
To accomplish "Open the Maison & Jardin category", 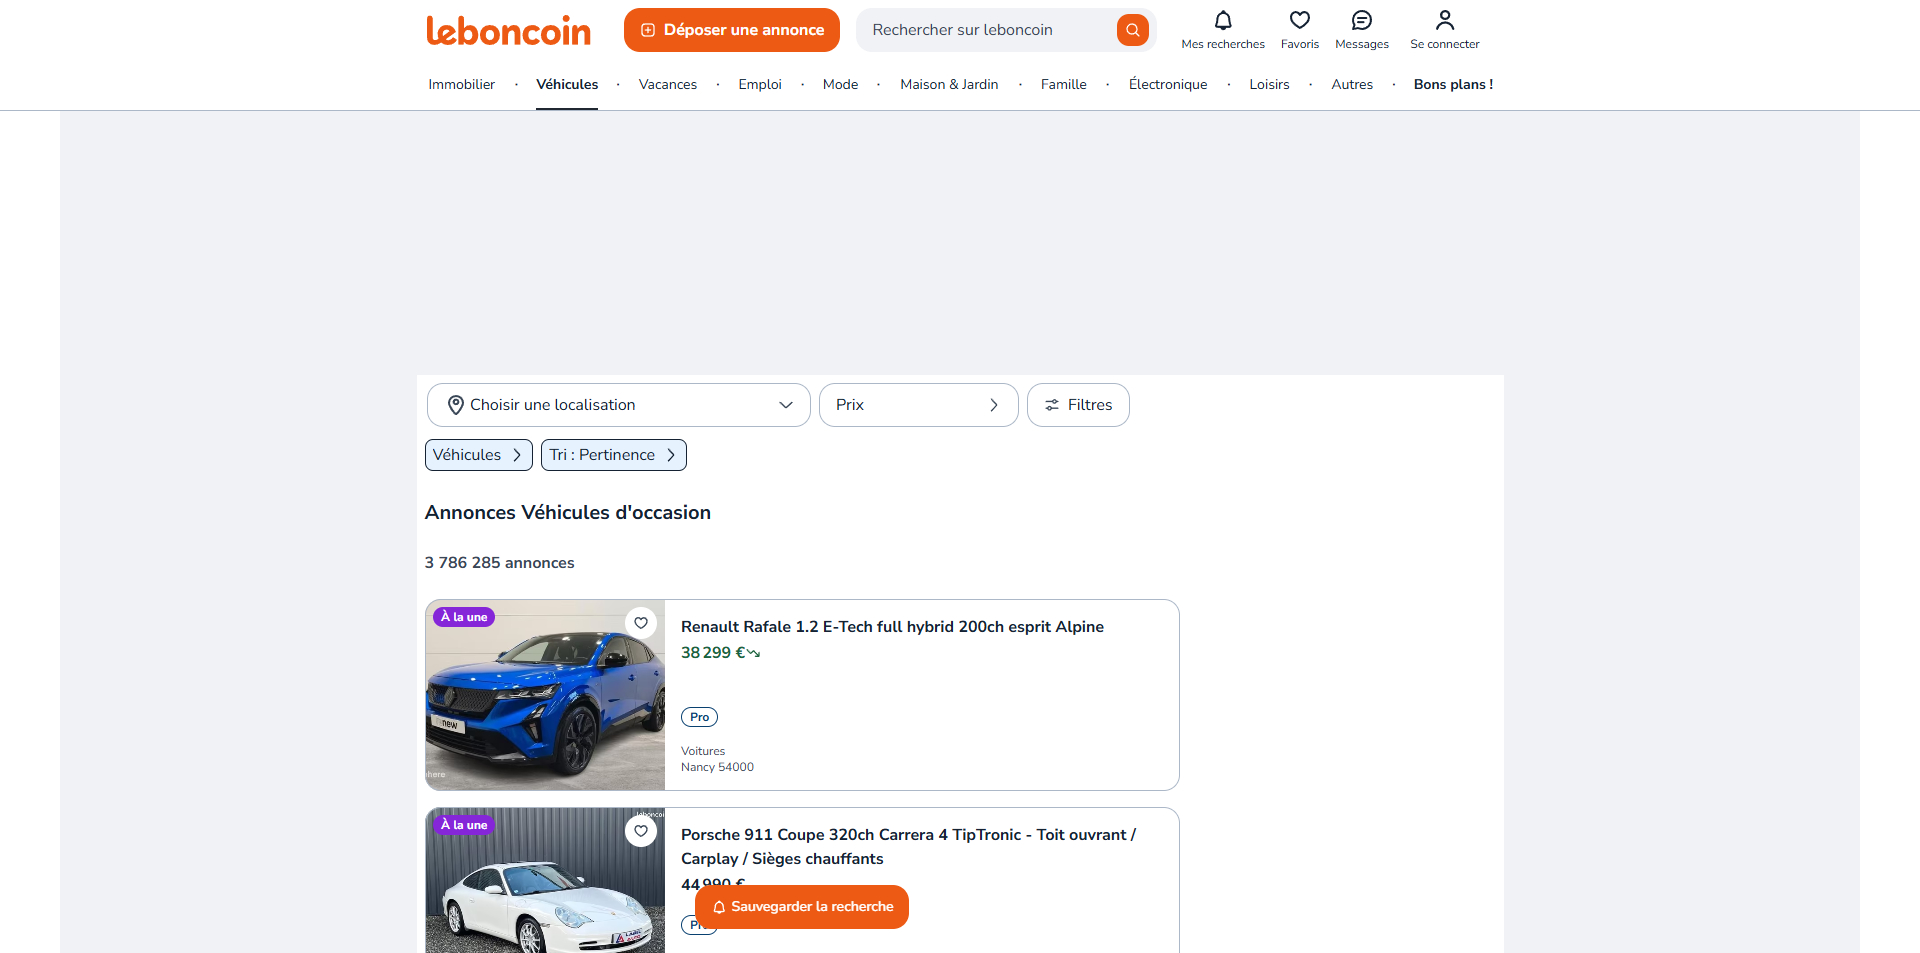I will [x=949, y=84].
